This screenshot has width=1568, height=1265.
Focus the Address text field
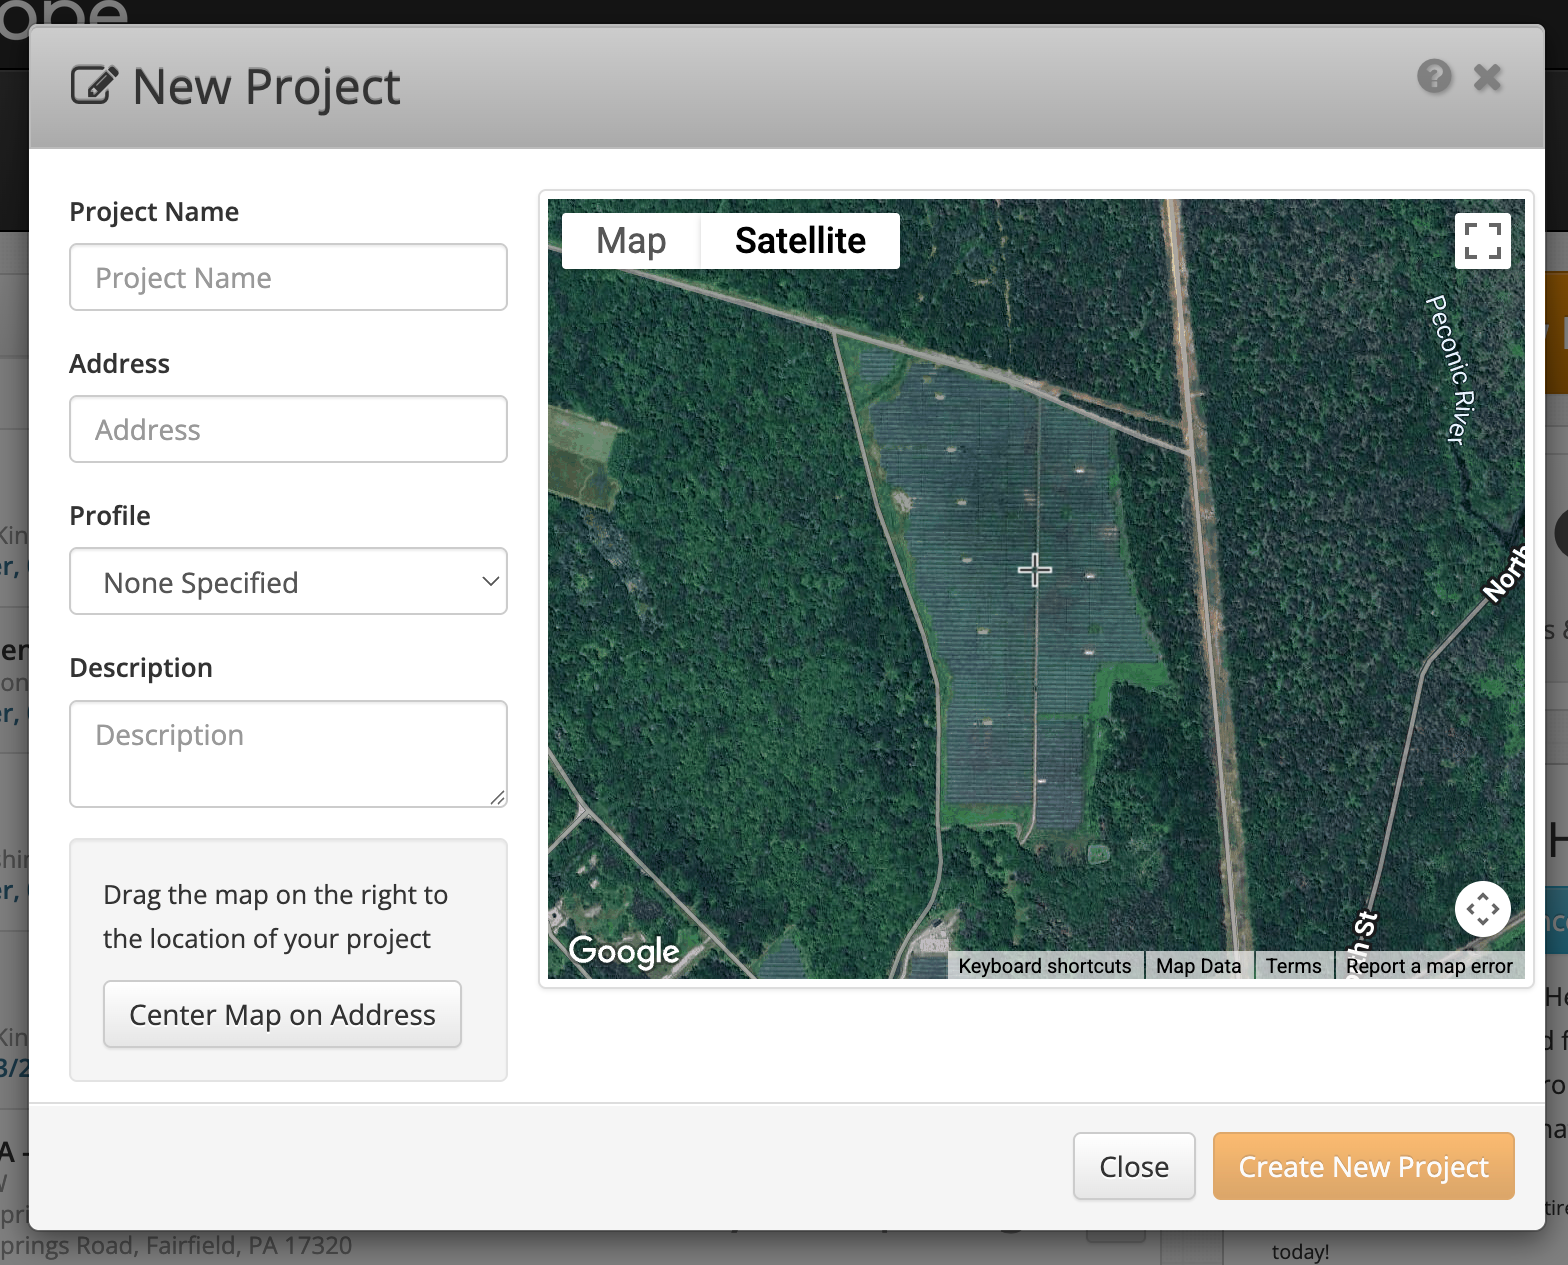288,430
